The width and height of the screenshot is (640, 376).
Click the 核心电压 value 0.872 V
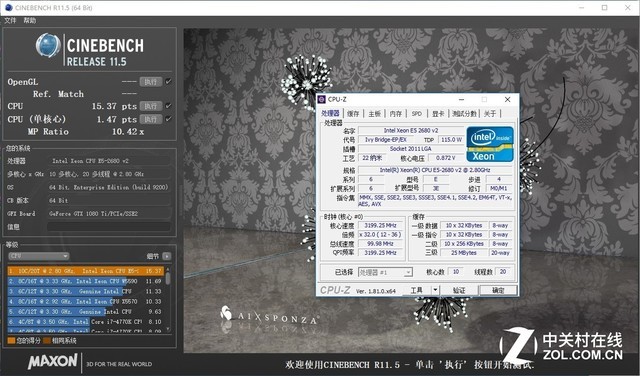click(445, 158)
